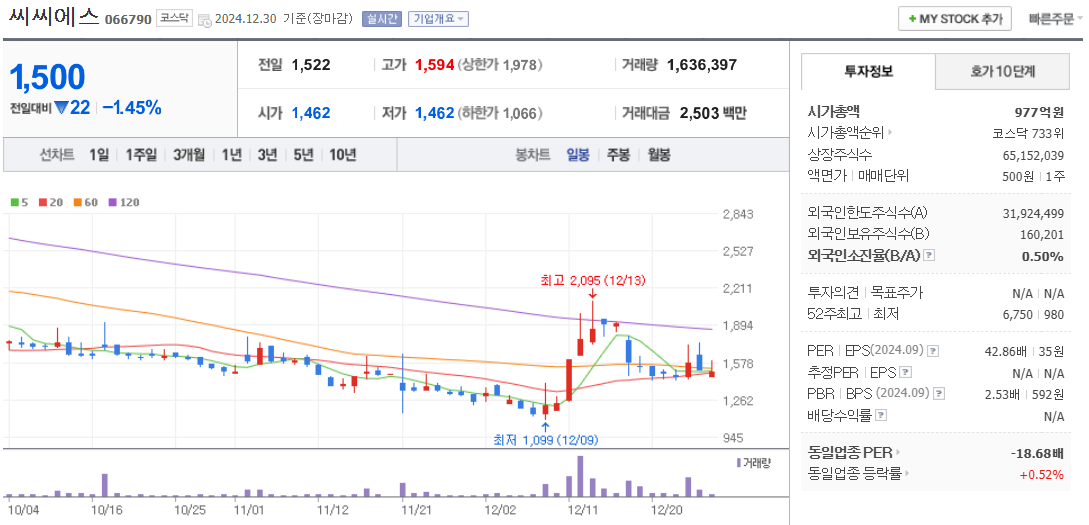Select the 1일 line chart period
1089x525 pixels.
[99, 155]
